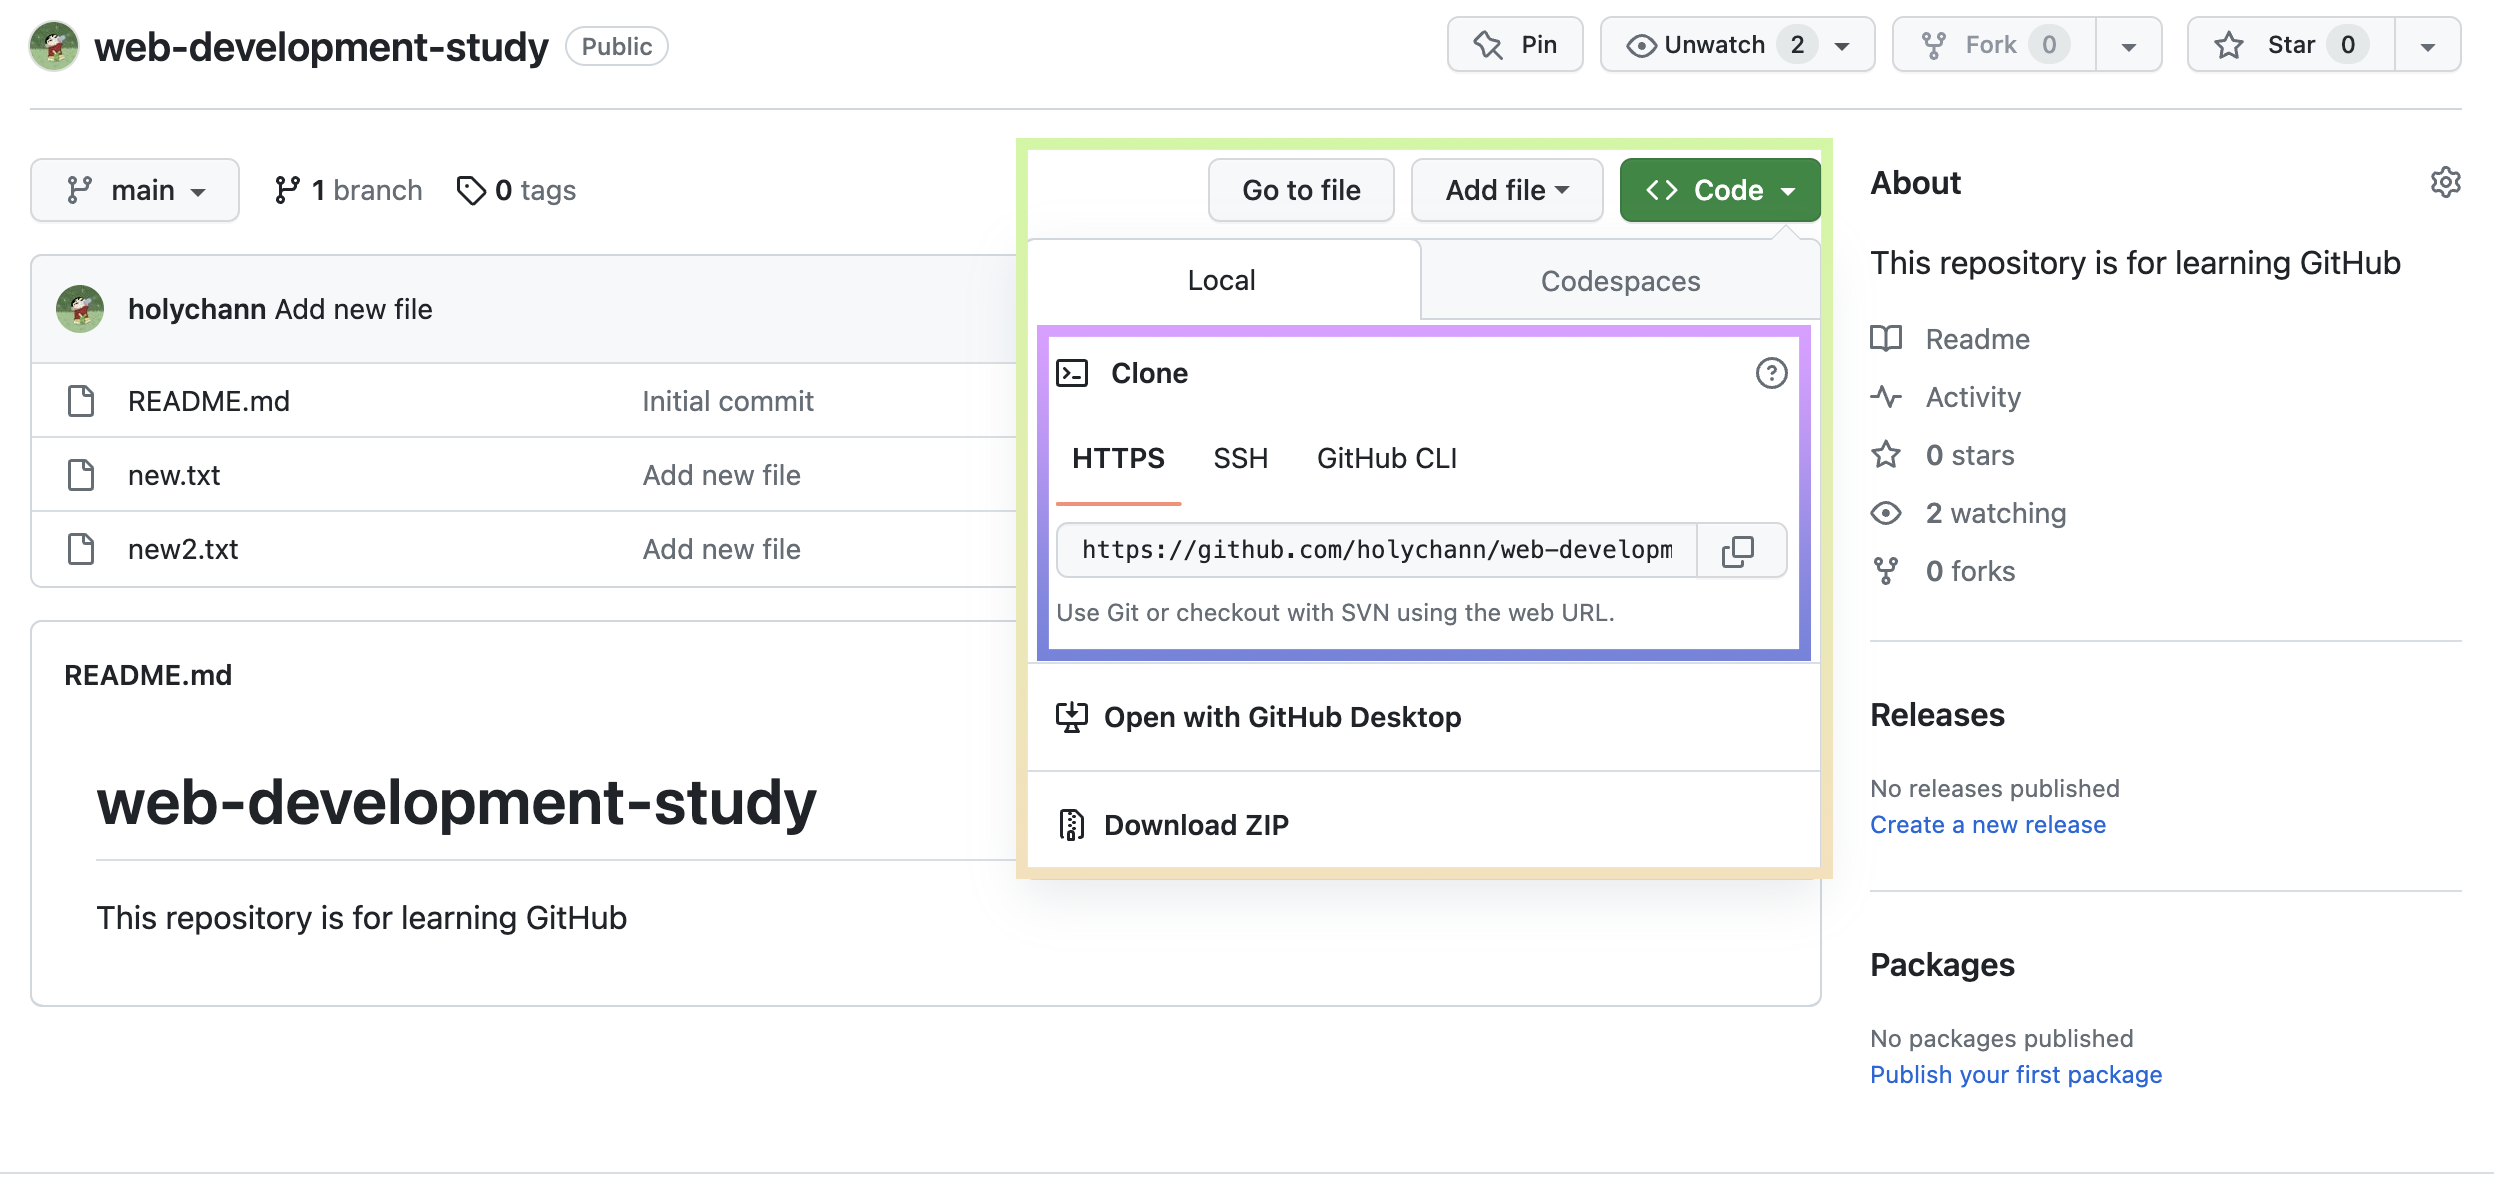Click the forks icon in About section
The height and width of the screenshot is (1182, 2498).
tap(1886, 571)
